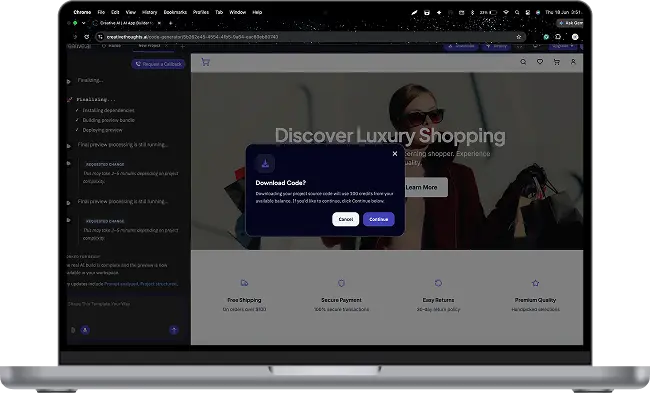Open the History menu

(150, 12)
